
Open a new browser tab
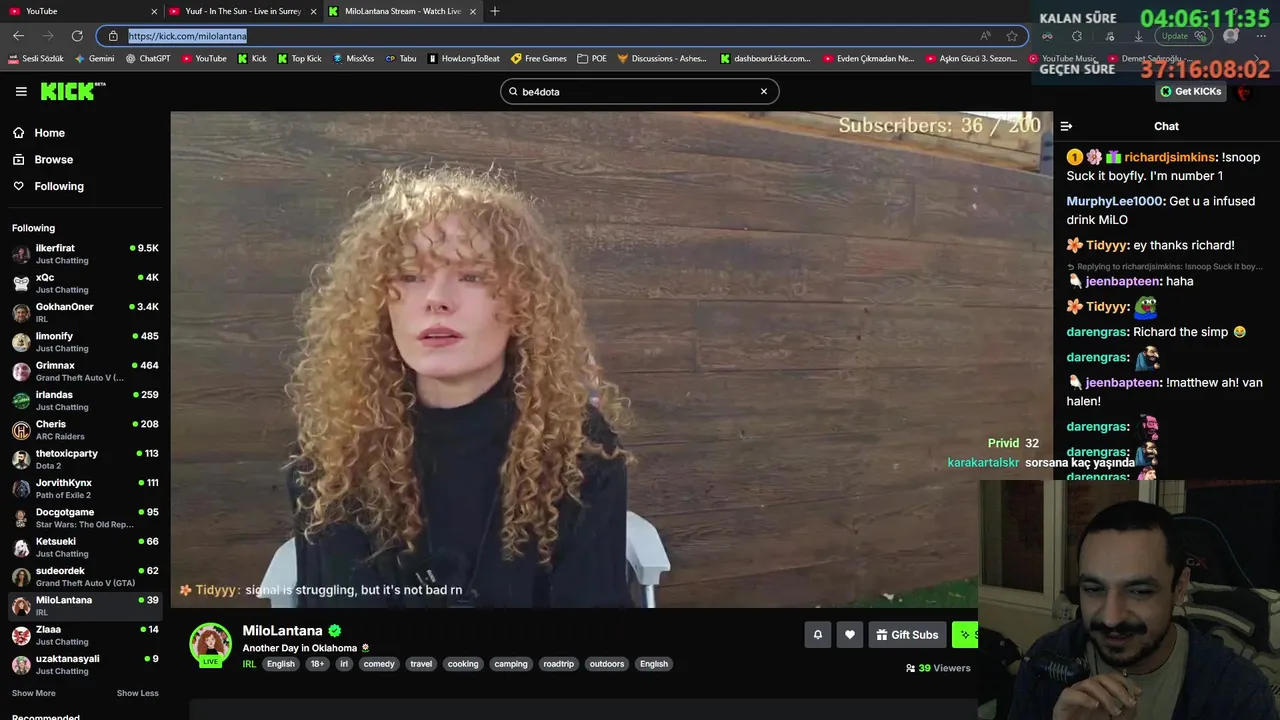(494, 11)
